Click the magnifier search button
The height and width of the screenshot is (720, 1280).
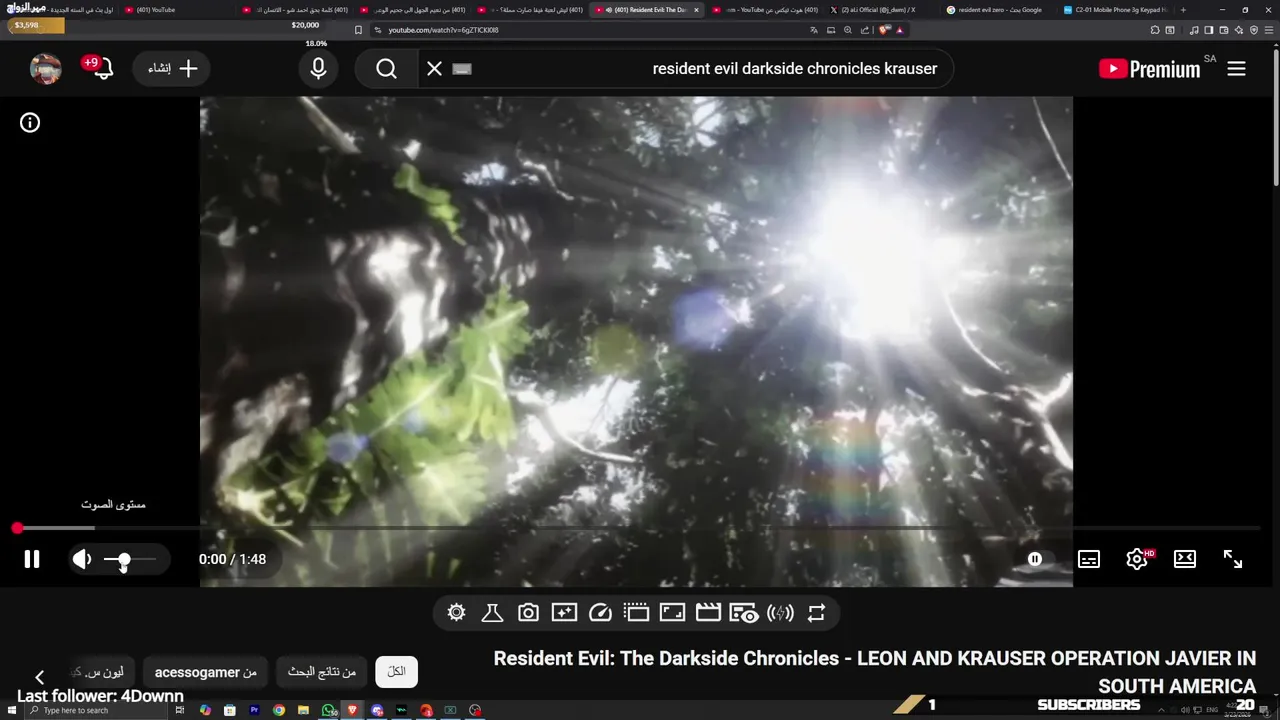click(387, 69)
